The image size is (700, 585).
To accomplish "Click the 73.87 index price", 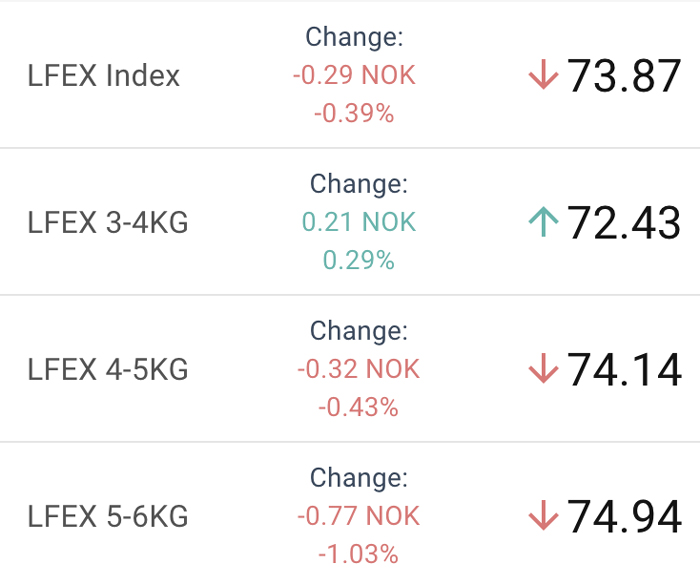I will [x=624, y=75].
